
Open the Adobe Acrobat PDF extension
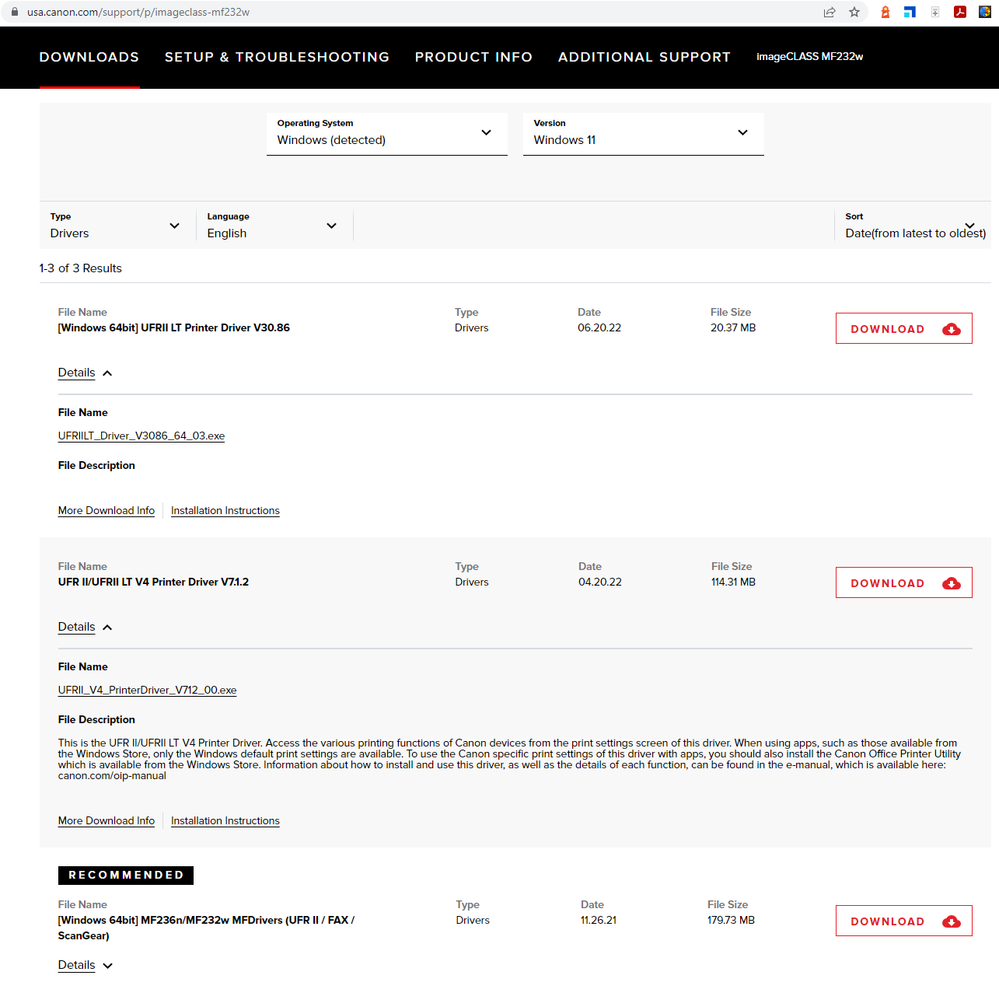(x=959, y=12)
